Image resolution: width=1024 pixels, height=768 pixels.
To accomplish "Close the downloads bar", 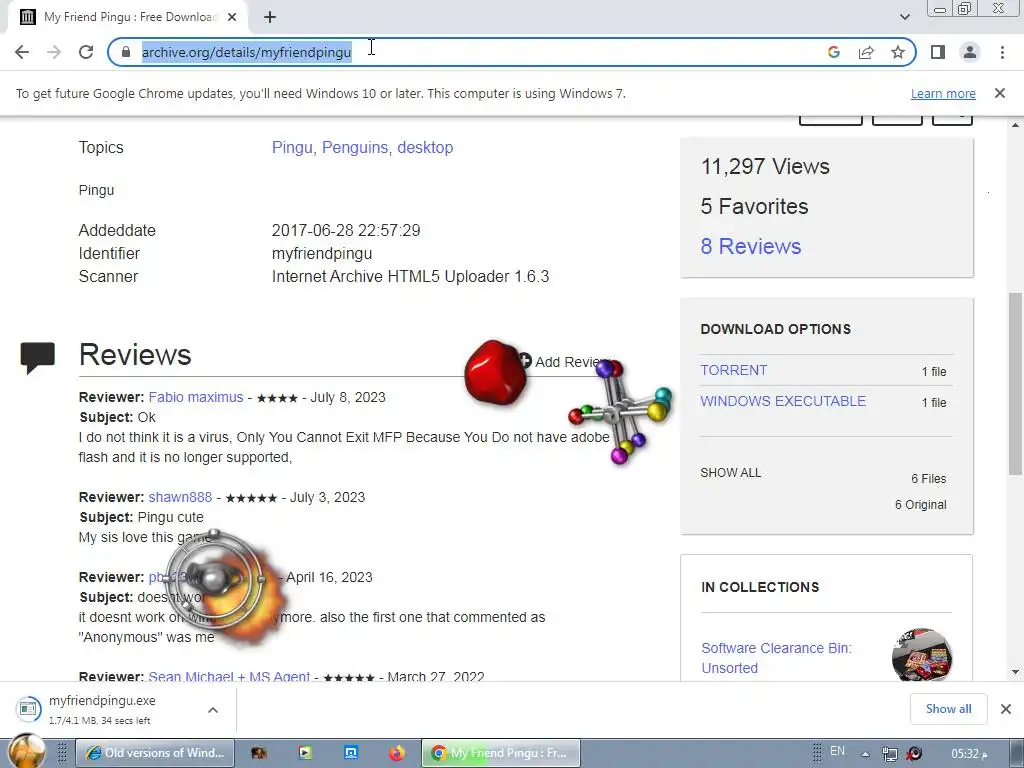I will click(1006, 709).
